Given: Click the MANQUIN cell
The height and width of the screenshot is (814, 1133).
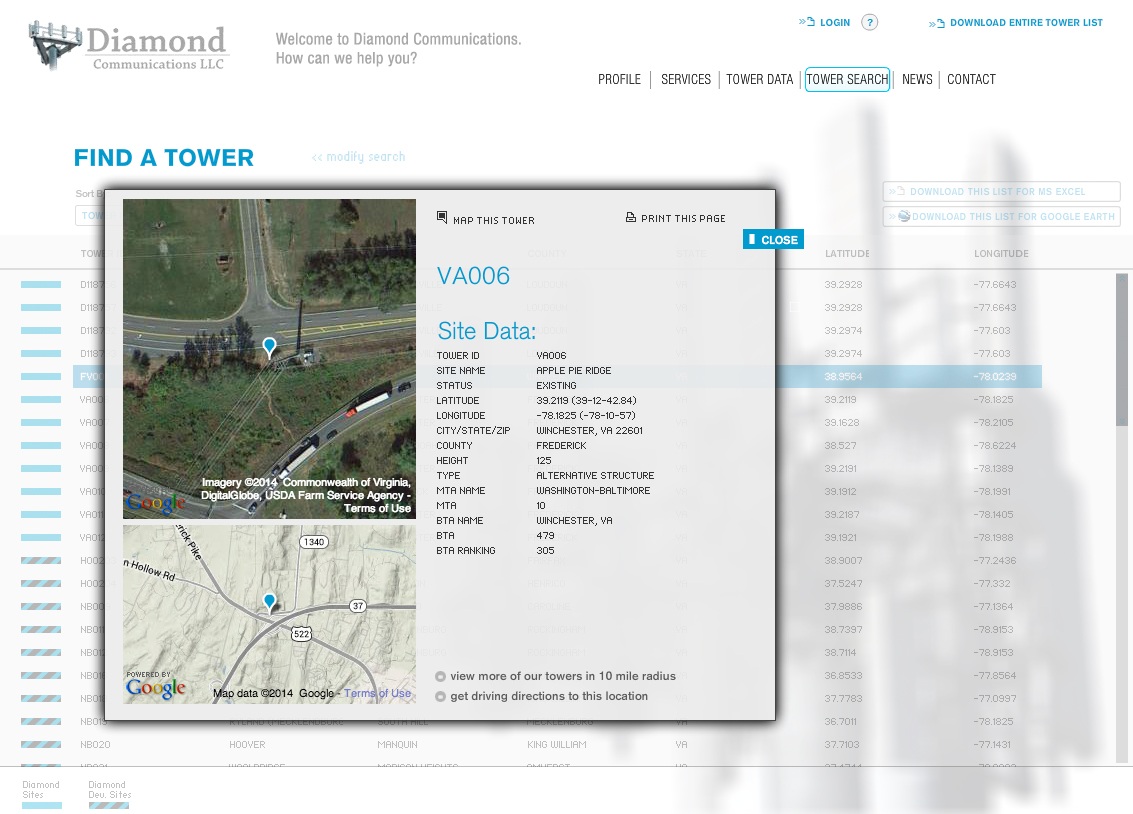Looking at the screenshot, I should click(x=397, y=745).
